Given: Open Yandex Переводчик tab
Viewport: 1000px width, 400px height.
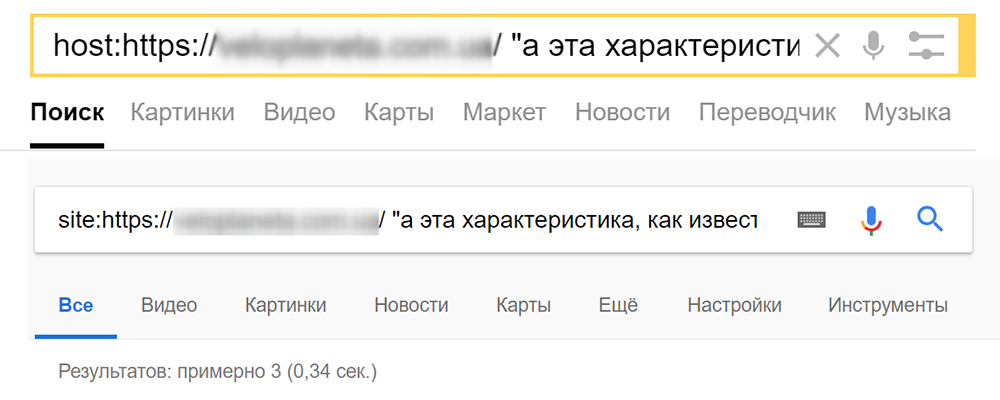Looking at the screenshot, I should 767,112.
